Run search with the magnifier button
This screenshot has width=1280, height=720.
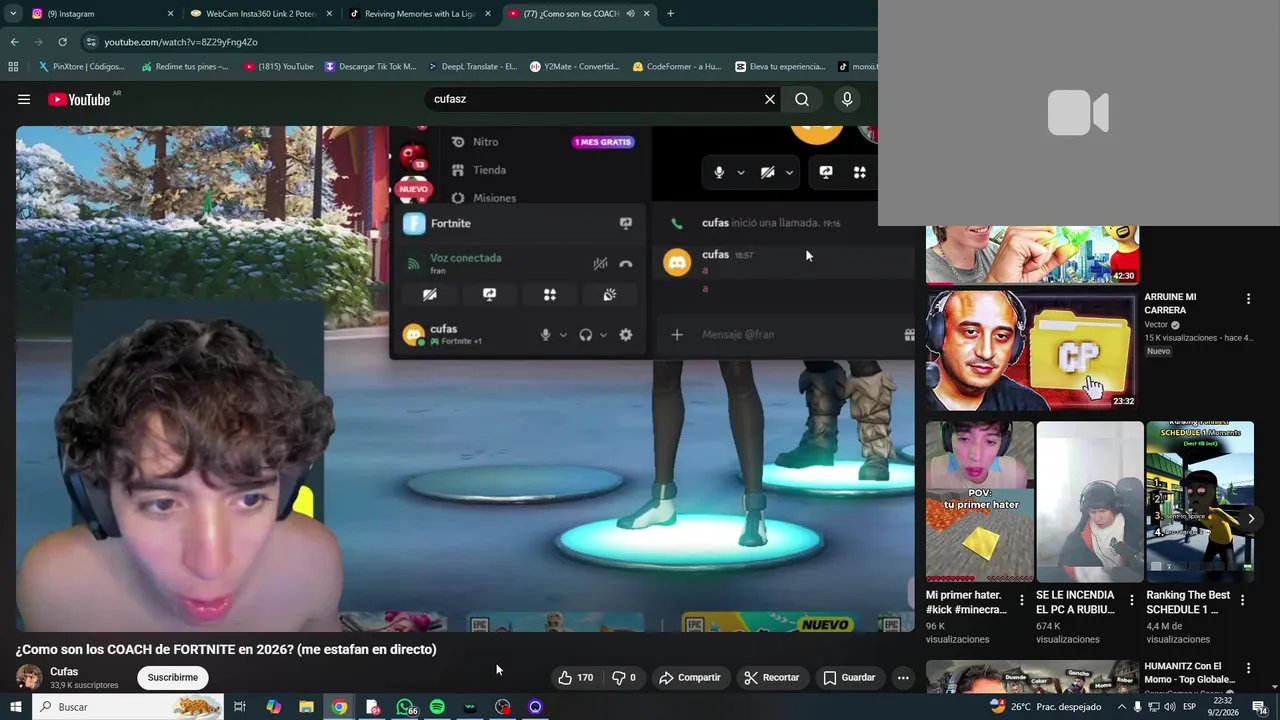[x=802, y=99]
